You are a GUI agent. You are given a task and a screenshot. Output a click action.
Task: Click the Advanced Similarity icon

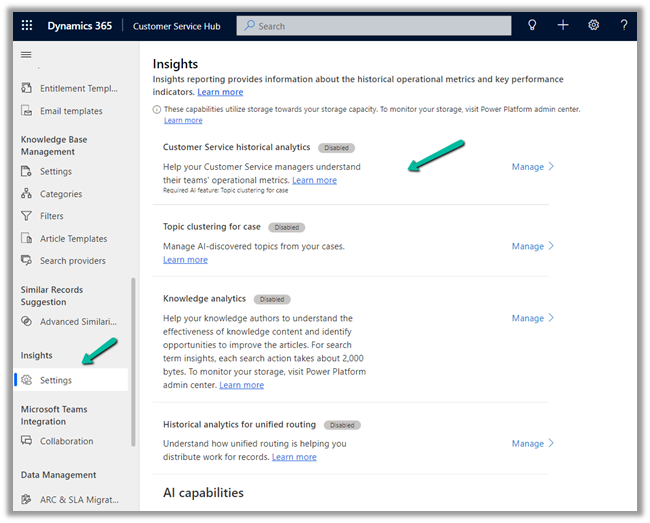coord(27,322)
